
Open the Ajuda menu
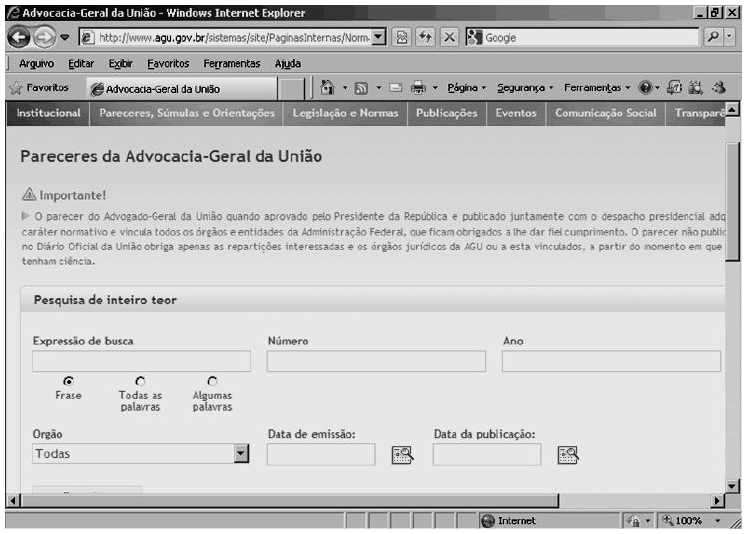click(x=287, y=63)
